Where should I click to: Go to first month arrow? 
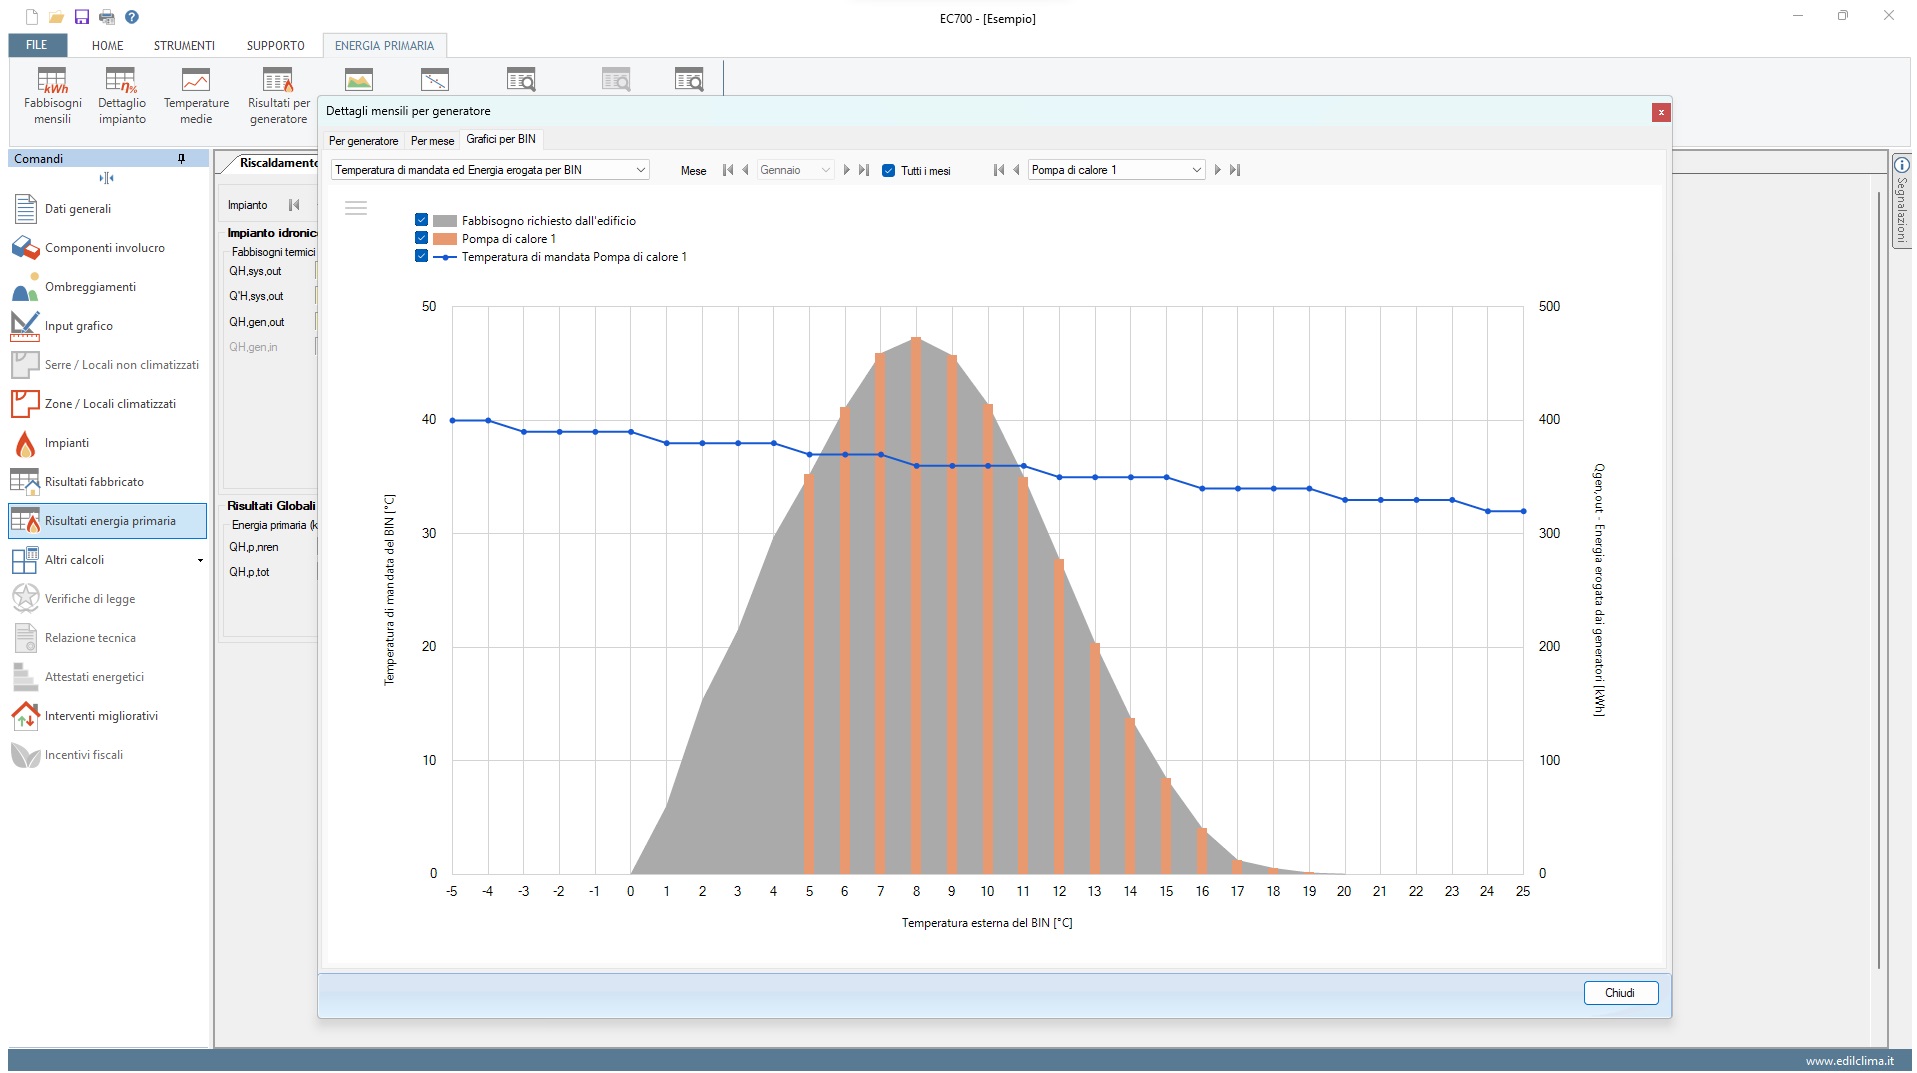coord(728,170)
